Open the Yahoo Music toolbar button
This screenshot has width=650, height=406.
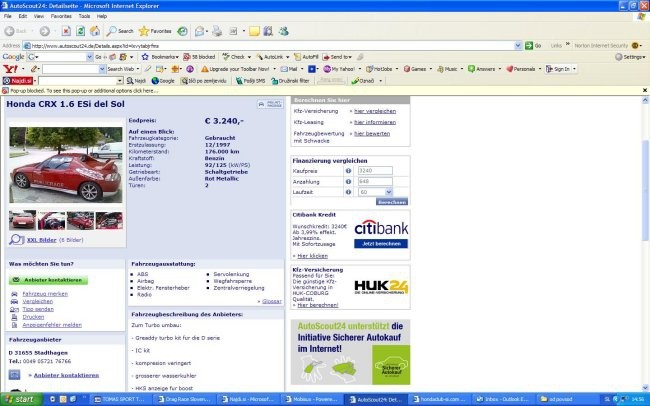(447, 69)
